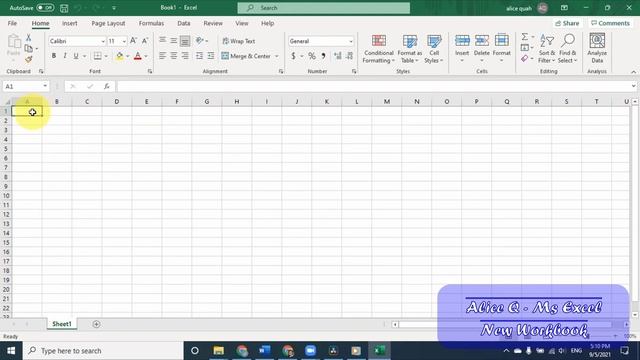
Task: Apply Percent Style
Action: 312,56
